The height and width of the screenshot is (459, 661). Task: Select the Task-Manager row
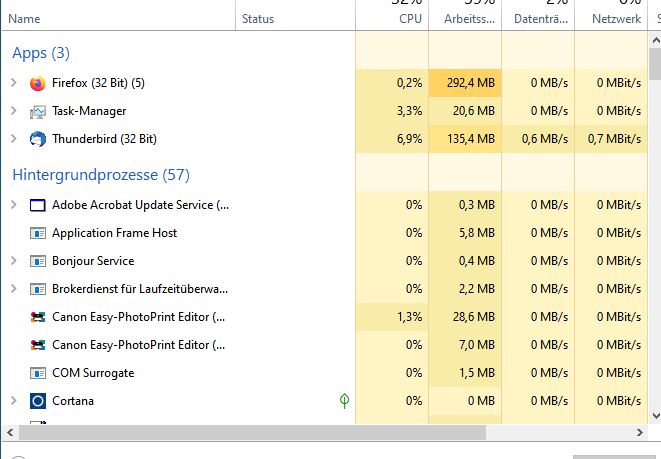[x=325, y=111]
